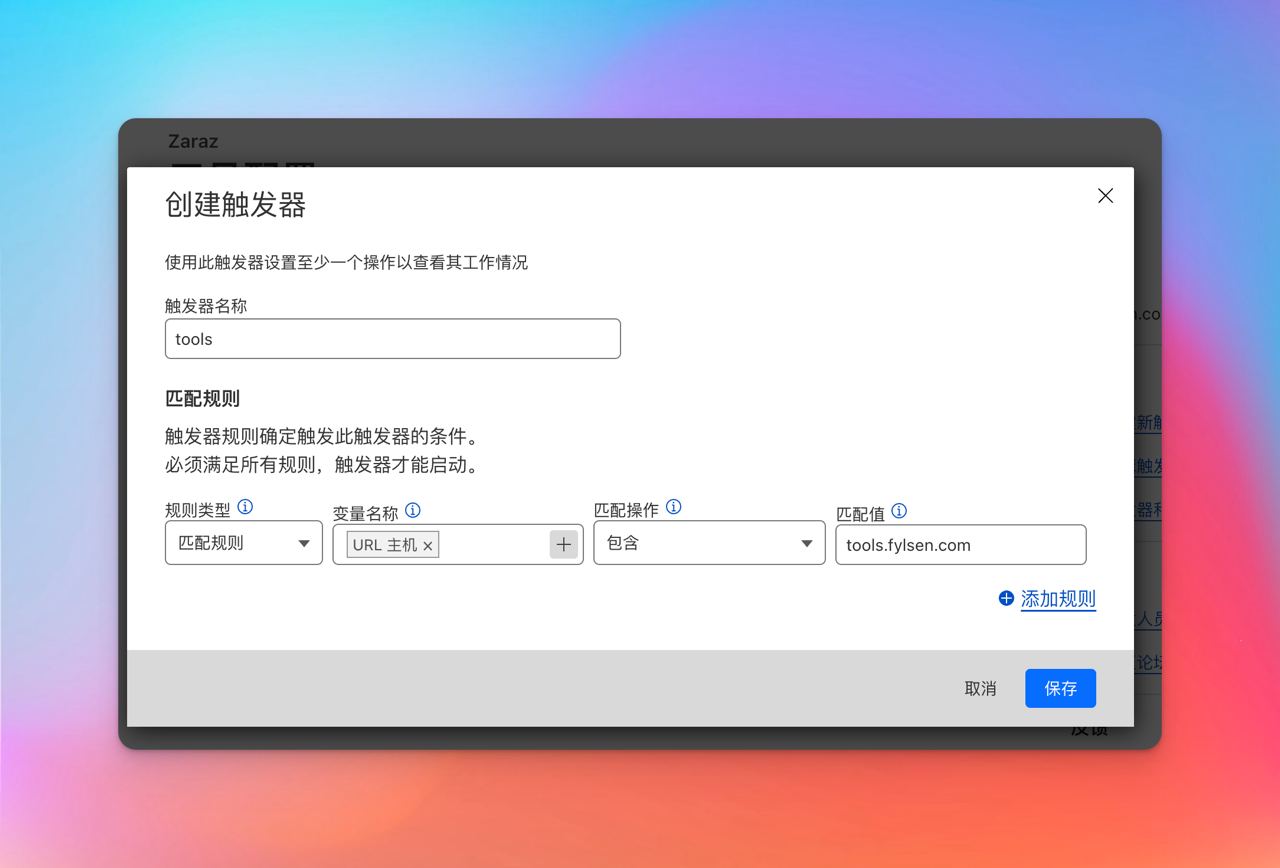
Task: Click the info icon next to 匹配值
Action: (x=899, y=511)
